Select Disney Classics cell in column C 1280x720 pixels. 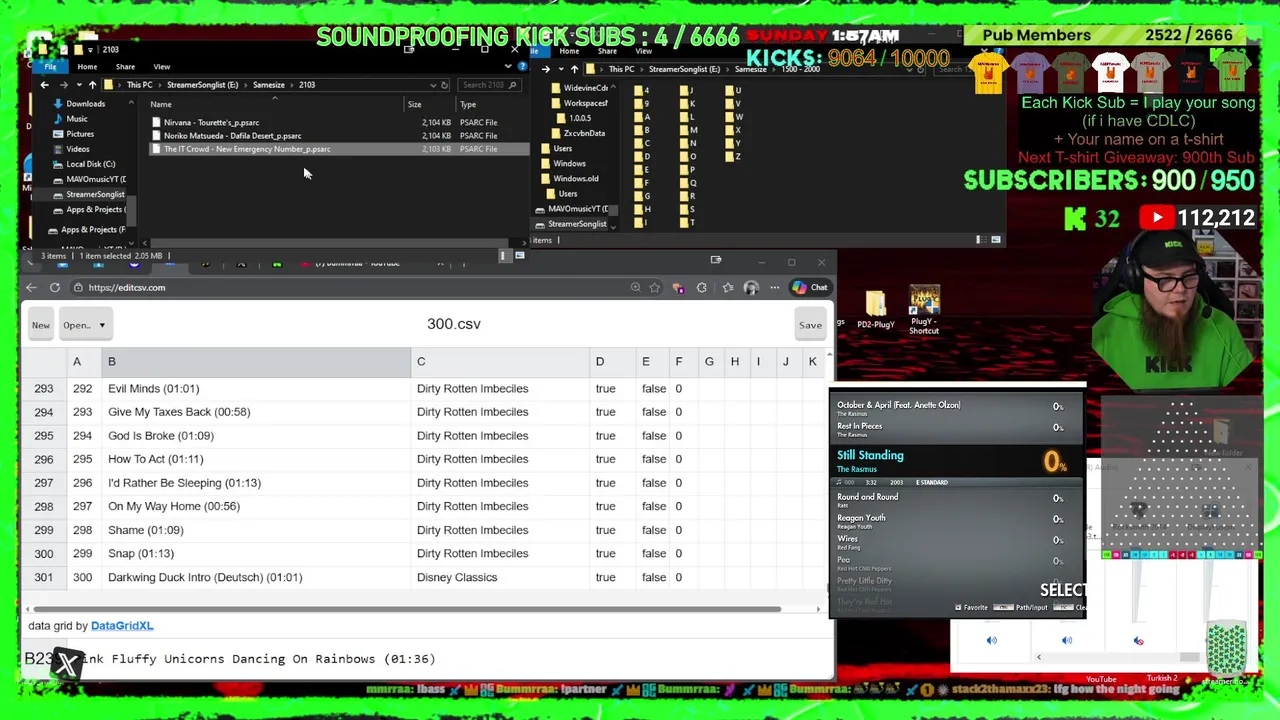click(x=500, y=577)
